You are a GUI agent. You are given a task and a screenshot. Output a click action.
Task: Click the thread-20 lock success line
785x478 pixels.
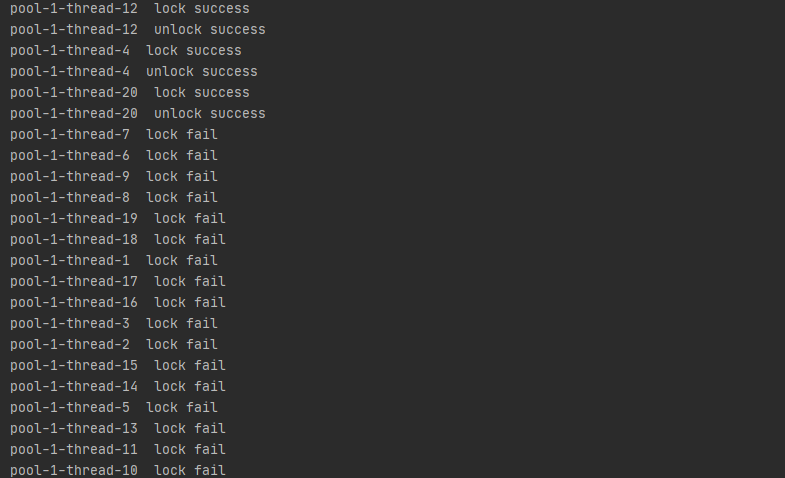pyautogui.click(x=130, y=93)
